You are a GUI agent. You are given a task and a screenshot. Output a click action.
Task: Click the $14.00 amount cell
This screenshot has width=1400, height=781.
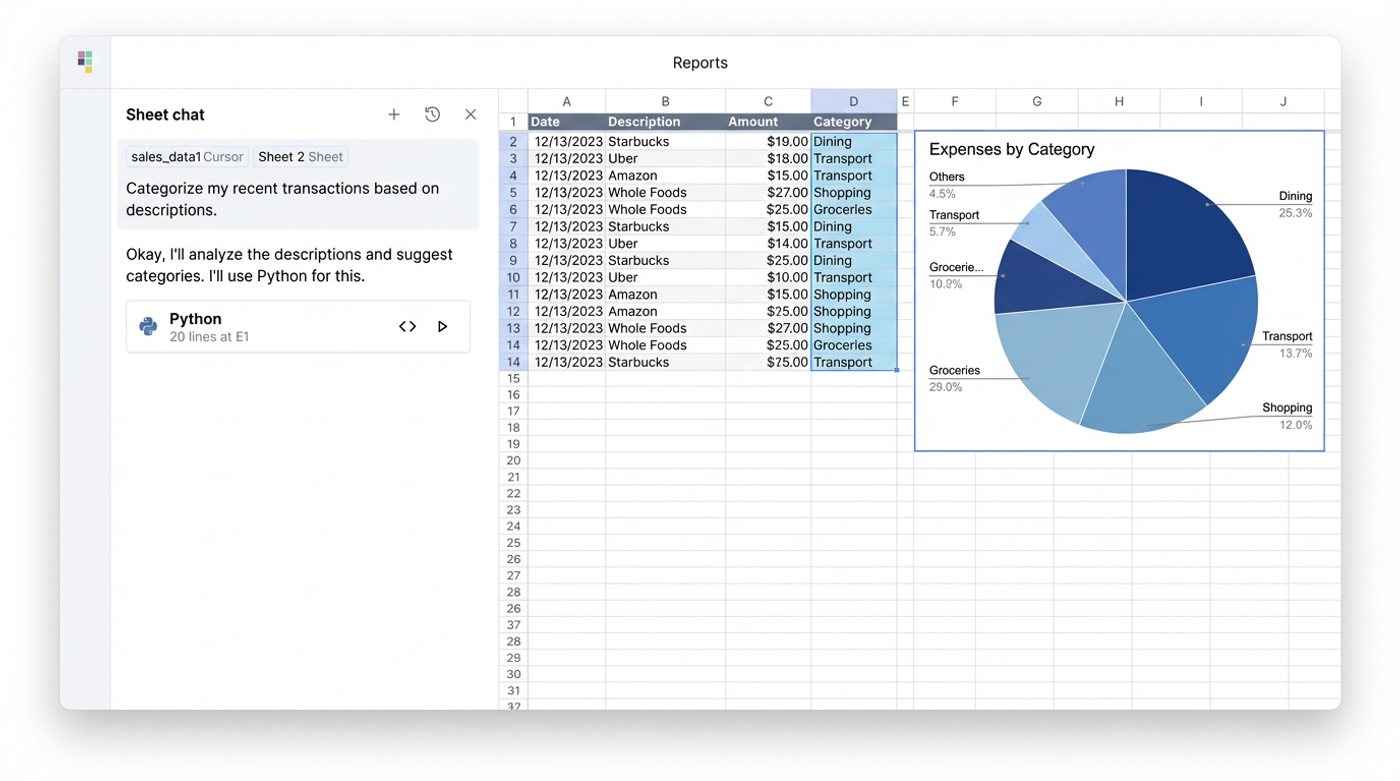(x=768, y=244)
